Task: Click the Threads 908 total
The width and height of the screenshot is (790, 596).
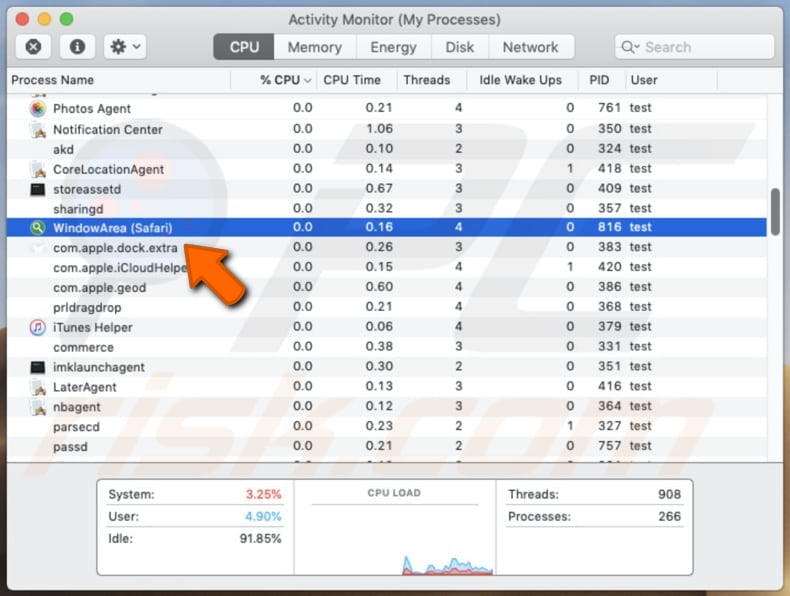Action: pyautogui.click(x=669, y=494)
